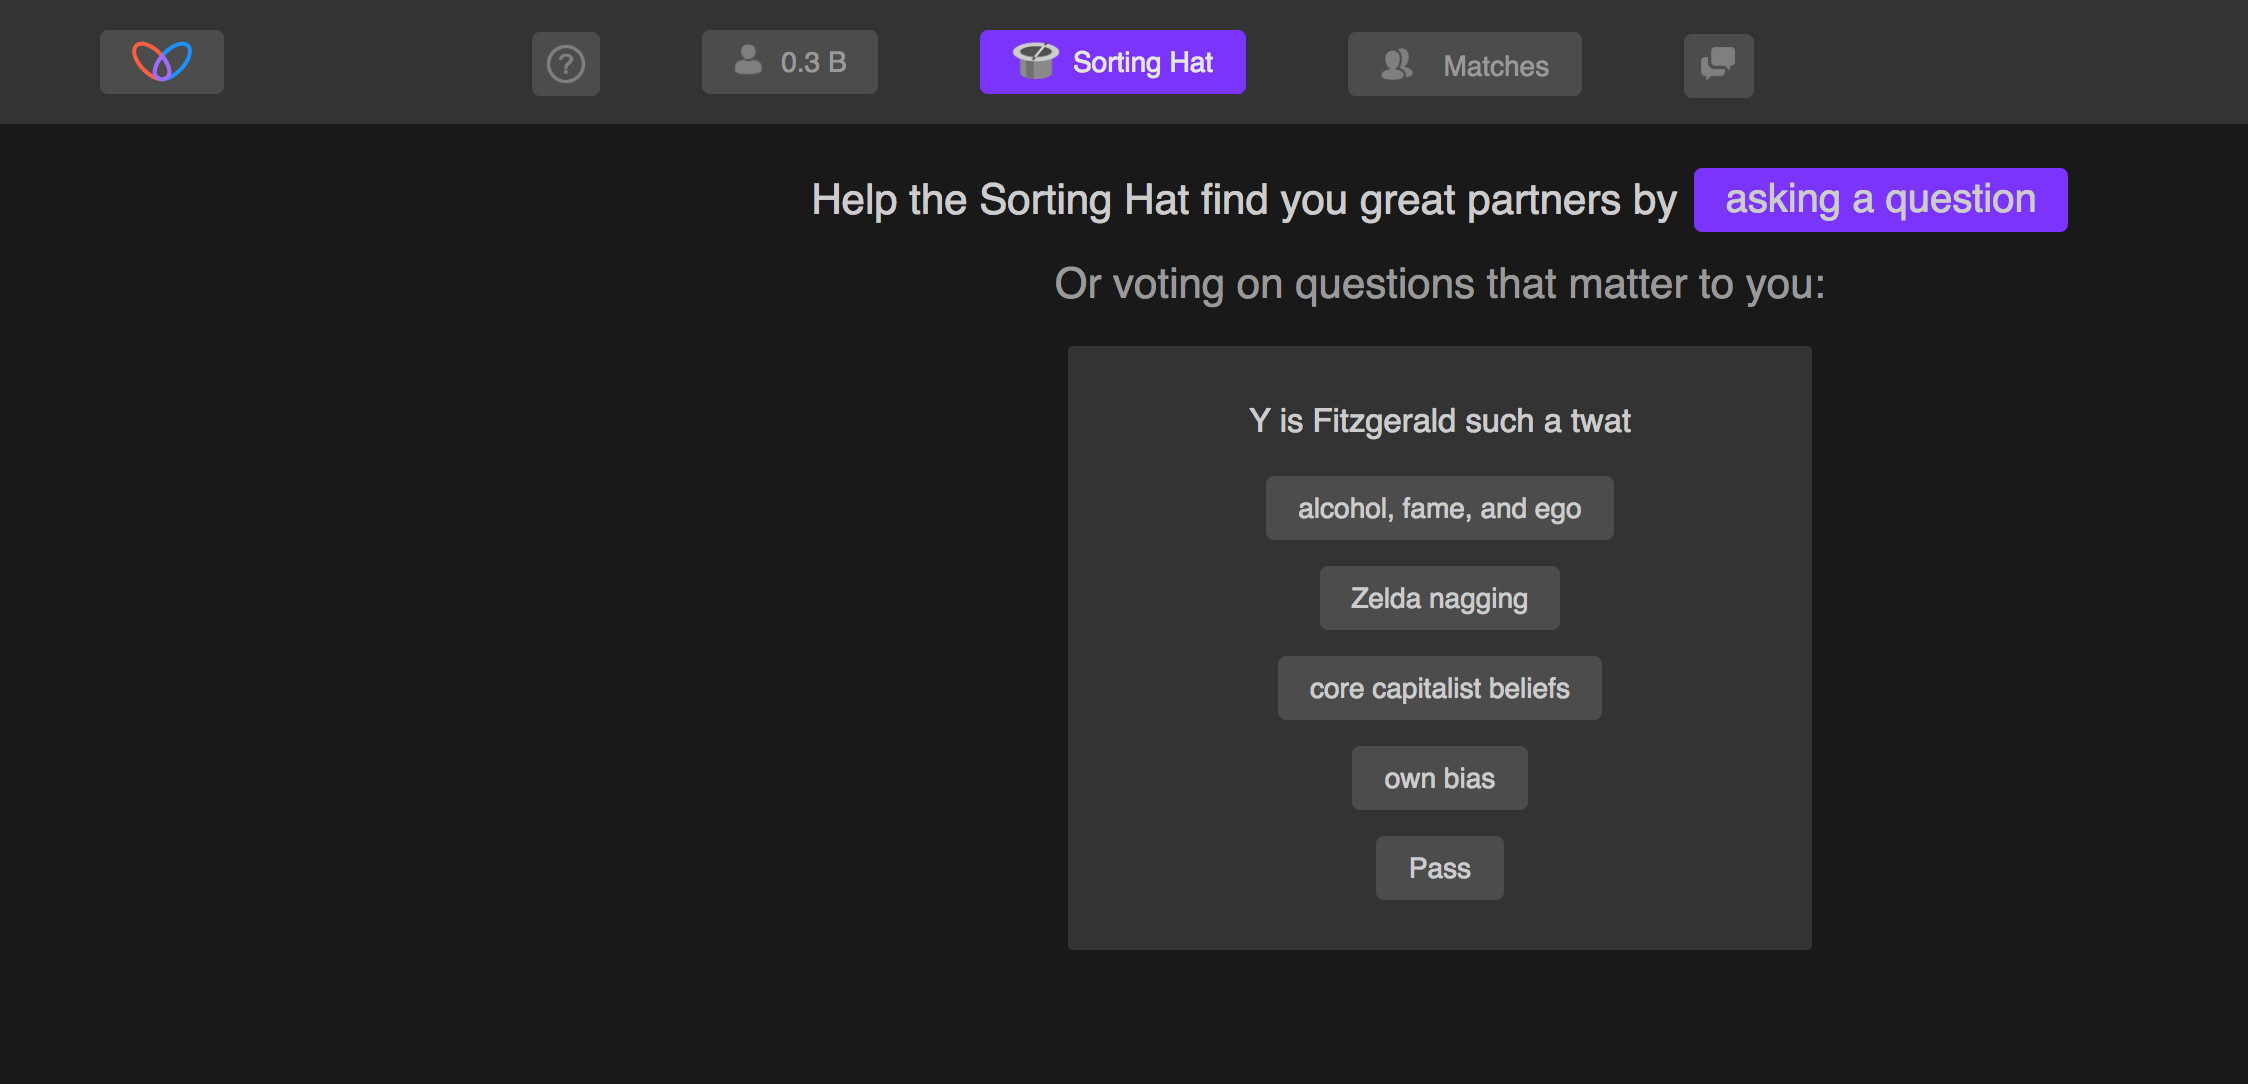Click the 'Y is Fitzgerald such a twat' question
Image resolution: width=2248 pixels, height=1084 pixels.
coord(1439,421)
